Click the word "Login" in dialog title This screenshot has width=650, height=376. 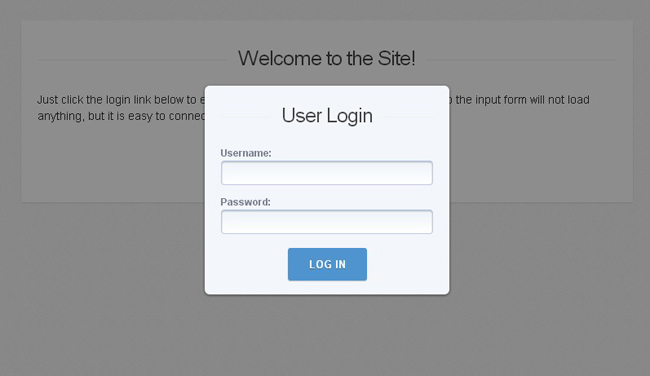[x=349, y=116]
